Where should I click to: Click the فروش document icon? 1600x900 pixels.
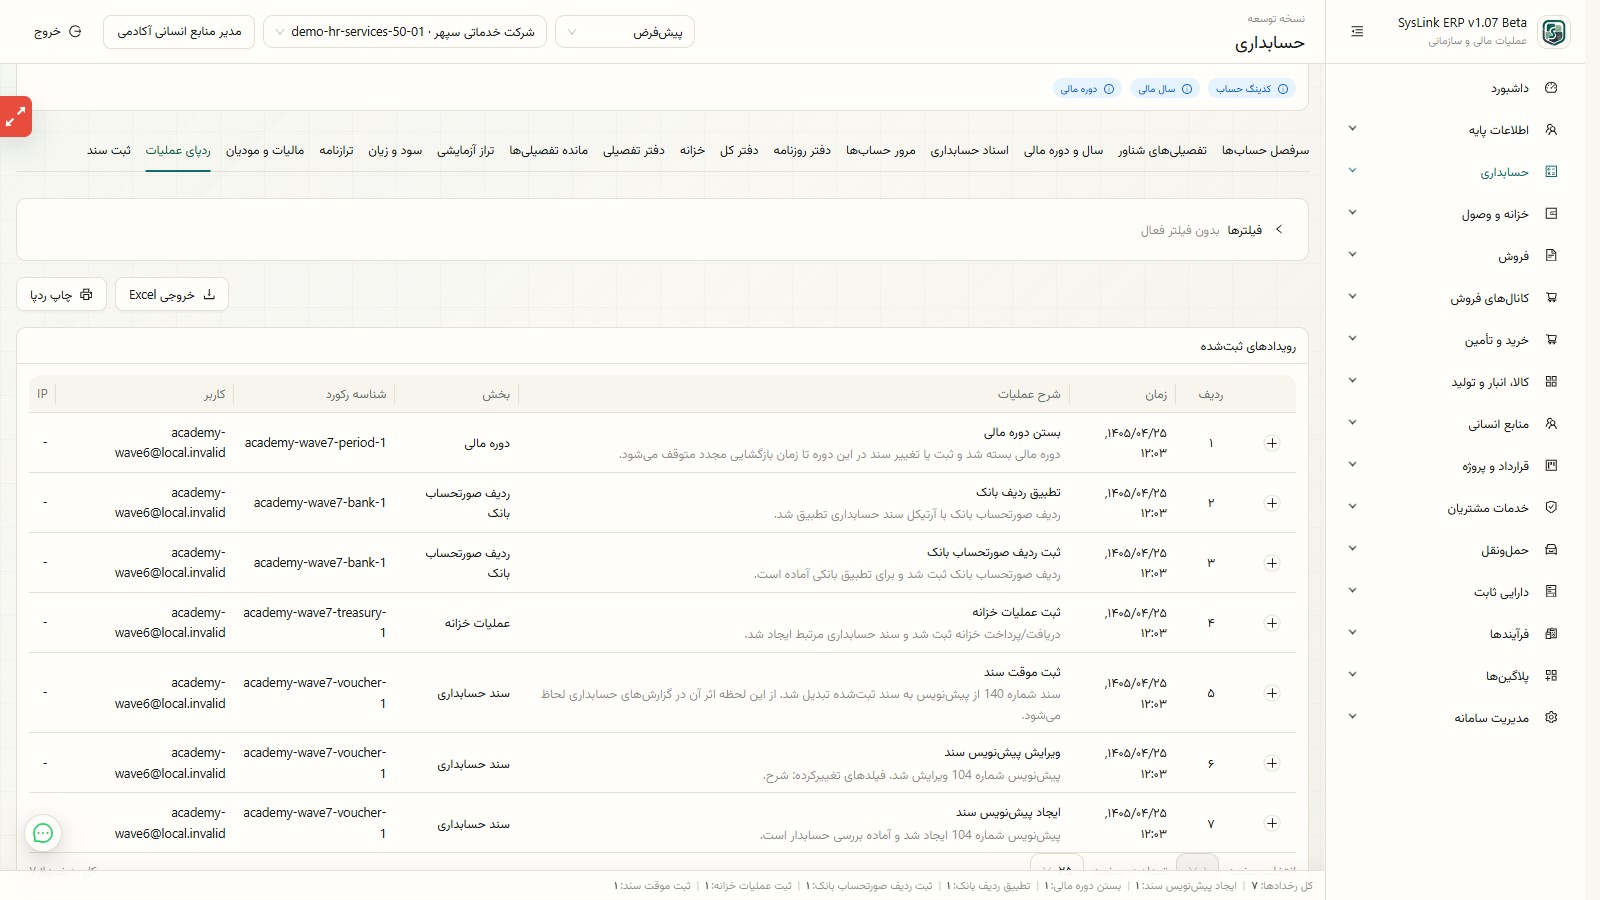[1551, 256]
